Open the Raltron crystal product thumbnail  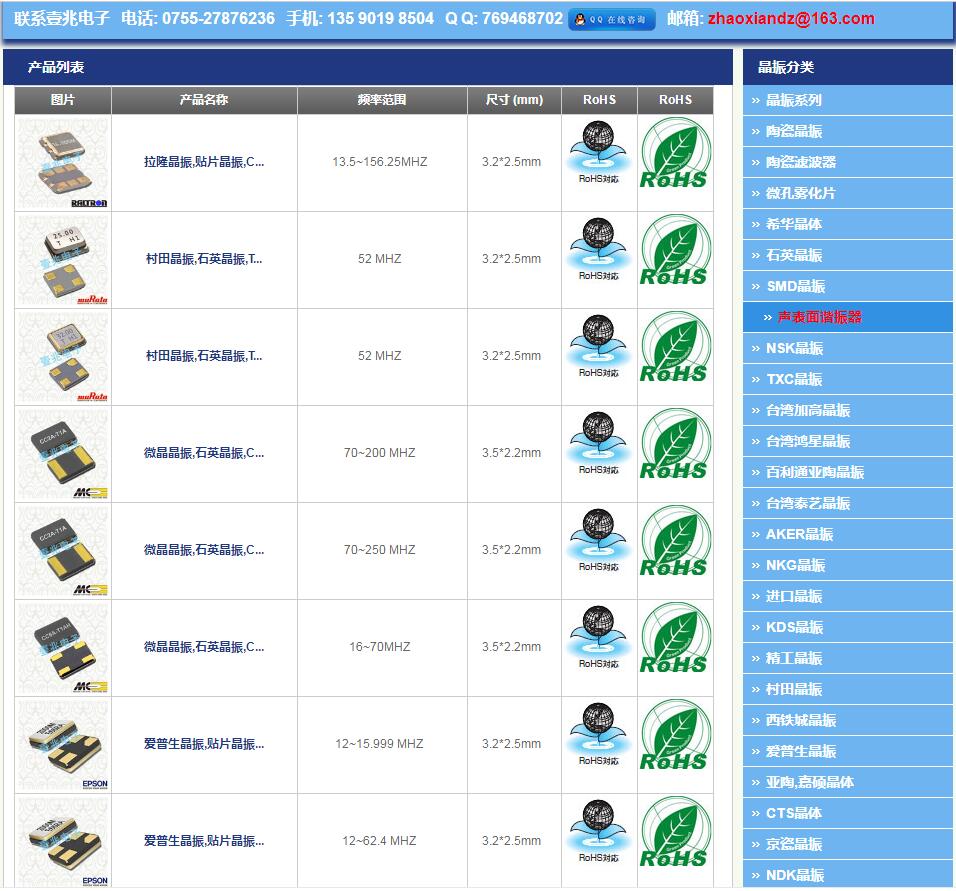(63, 162)
